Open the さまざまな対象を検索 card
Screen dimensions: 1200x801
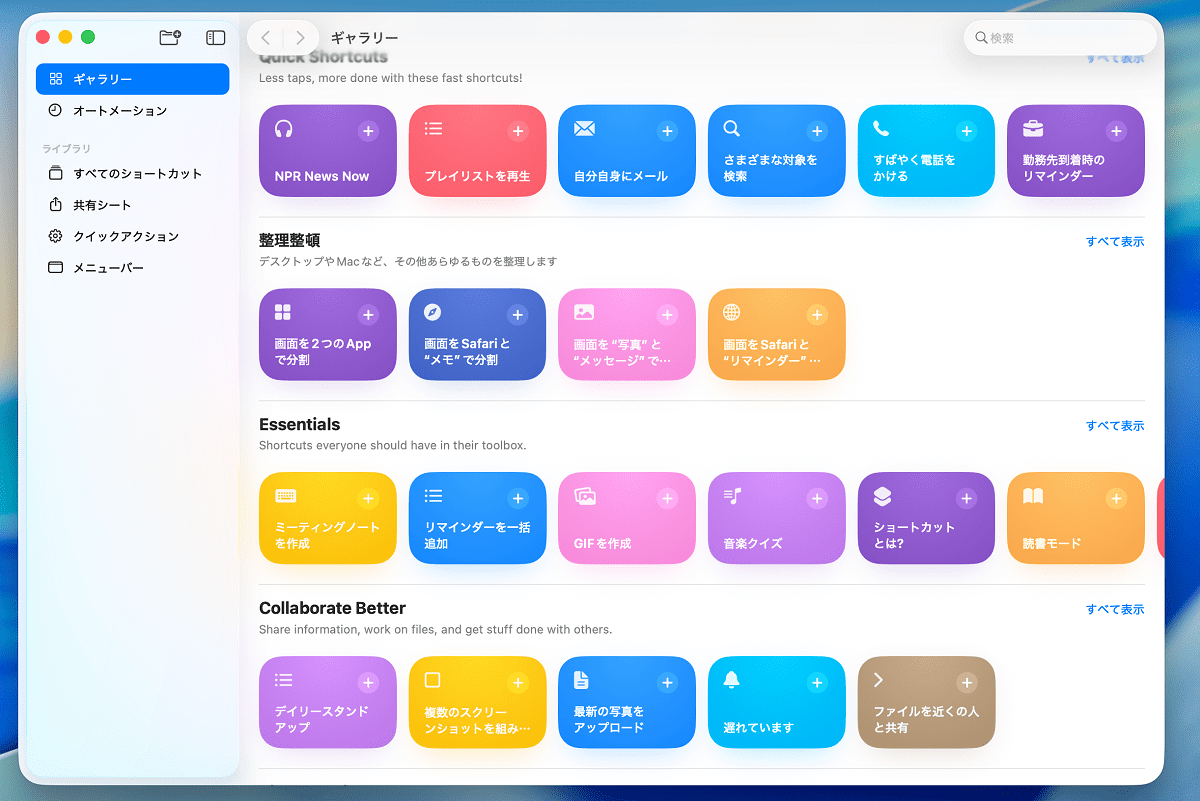776,151
